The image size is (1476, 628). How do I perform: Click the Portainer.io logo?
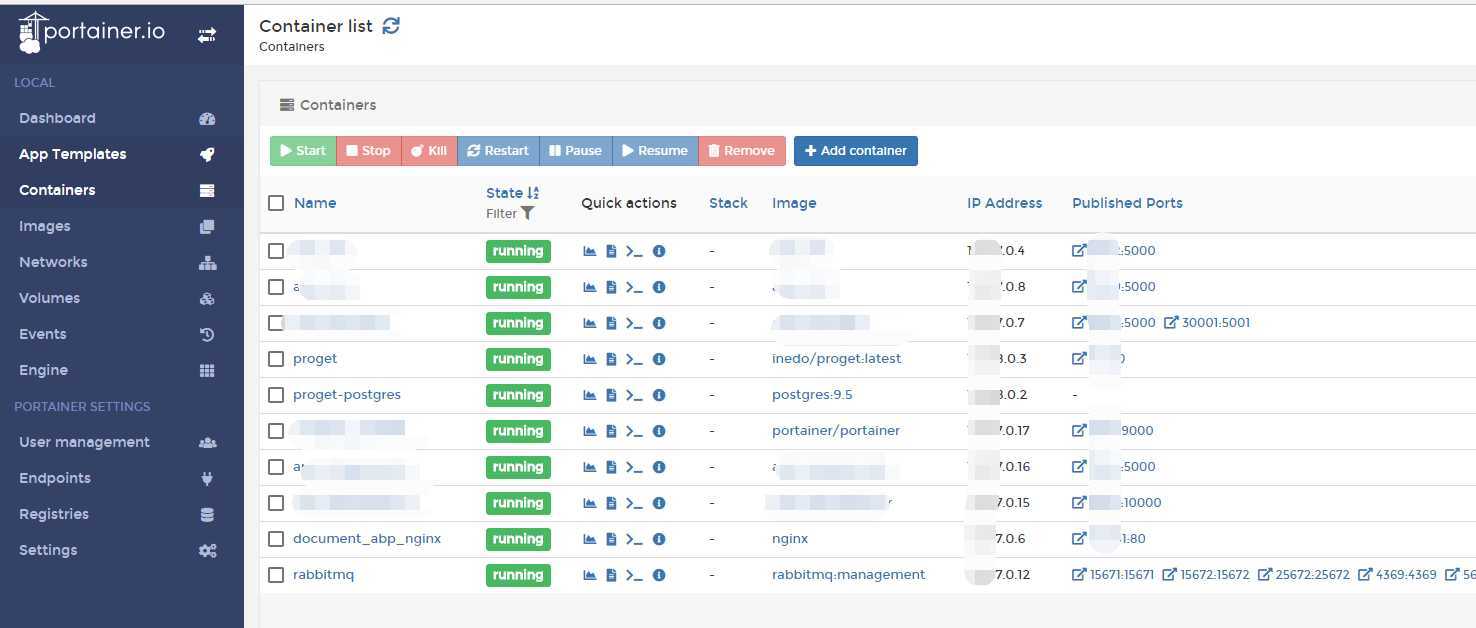[x=92, y=32]
